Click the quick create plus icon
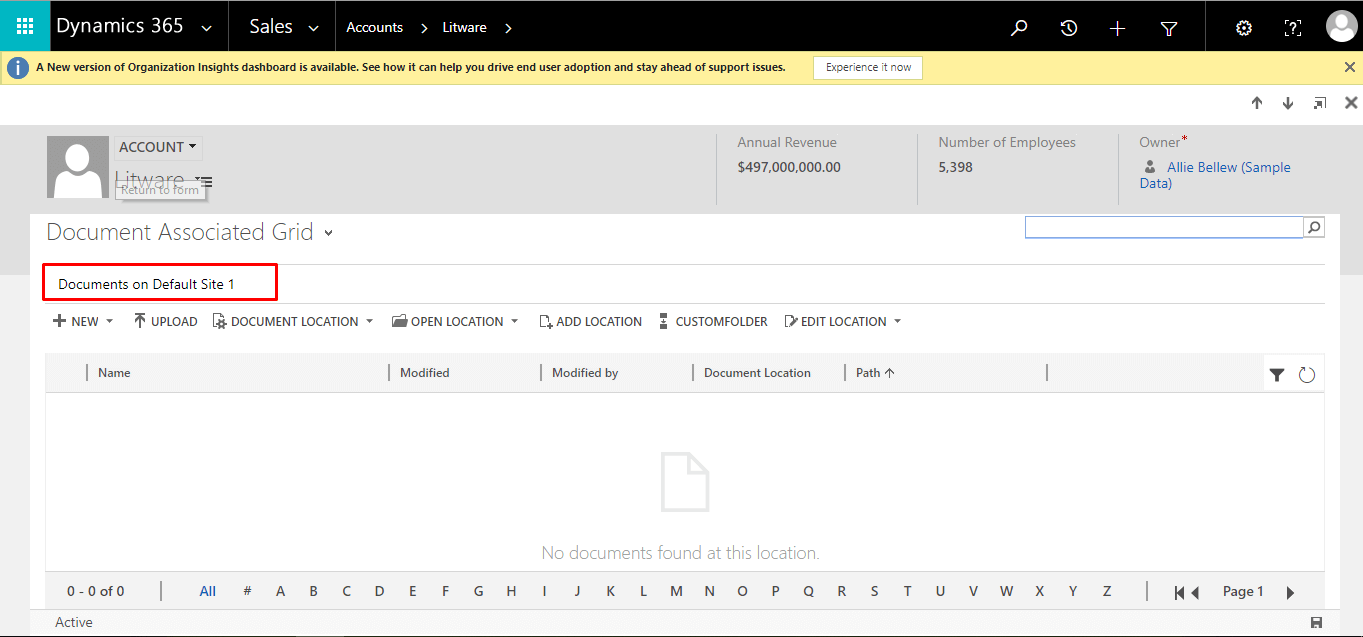 (1118, 28)
